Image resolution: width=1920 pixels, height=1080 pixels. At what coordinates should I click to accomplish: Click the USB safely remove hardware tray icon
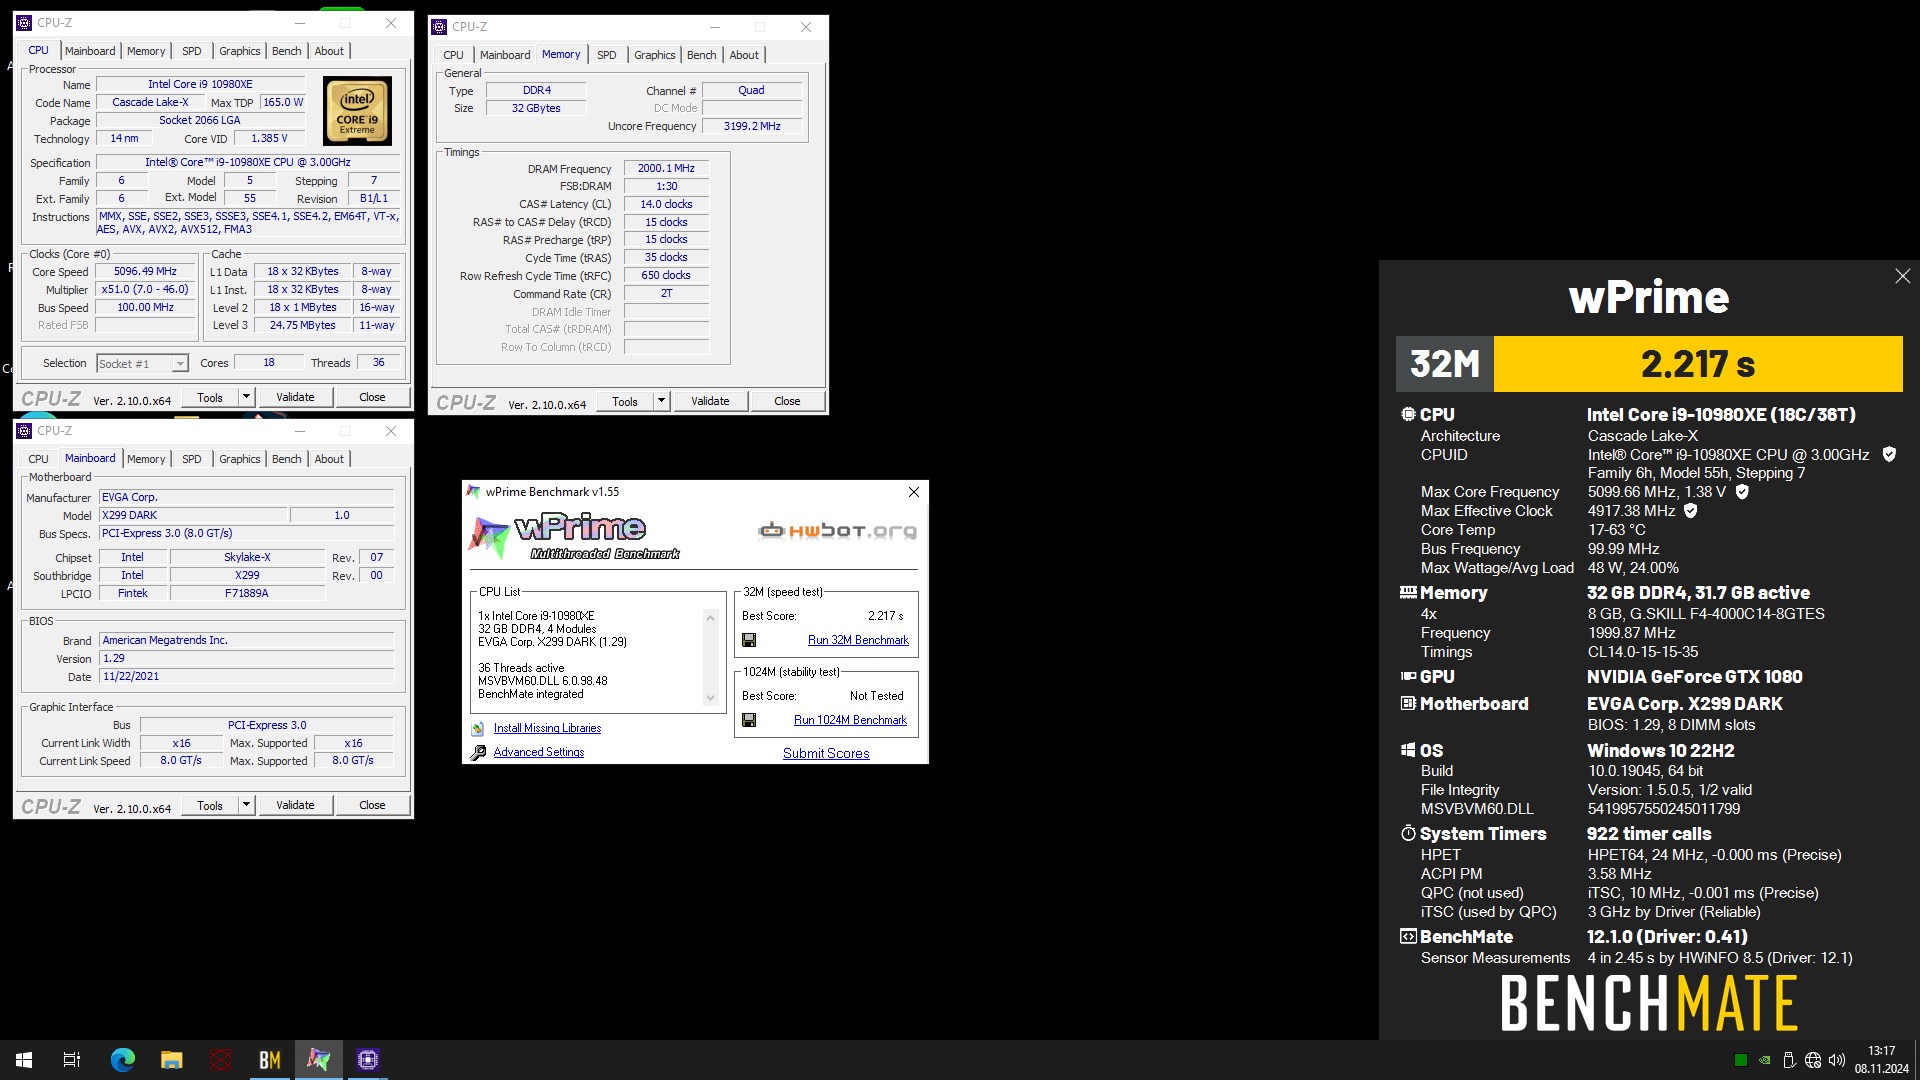click(x=1789, y=1060)
